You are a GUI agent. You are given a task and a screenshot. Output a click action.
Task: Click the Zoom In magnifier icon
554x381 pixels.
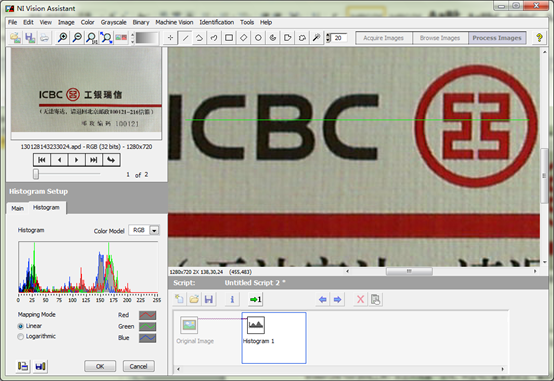pyautogui.click(x=63, y=37)
